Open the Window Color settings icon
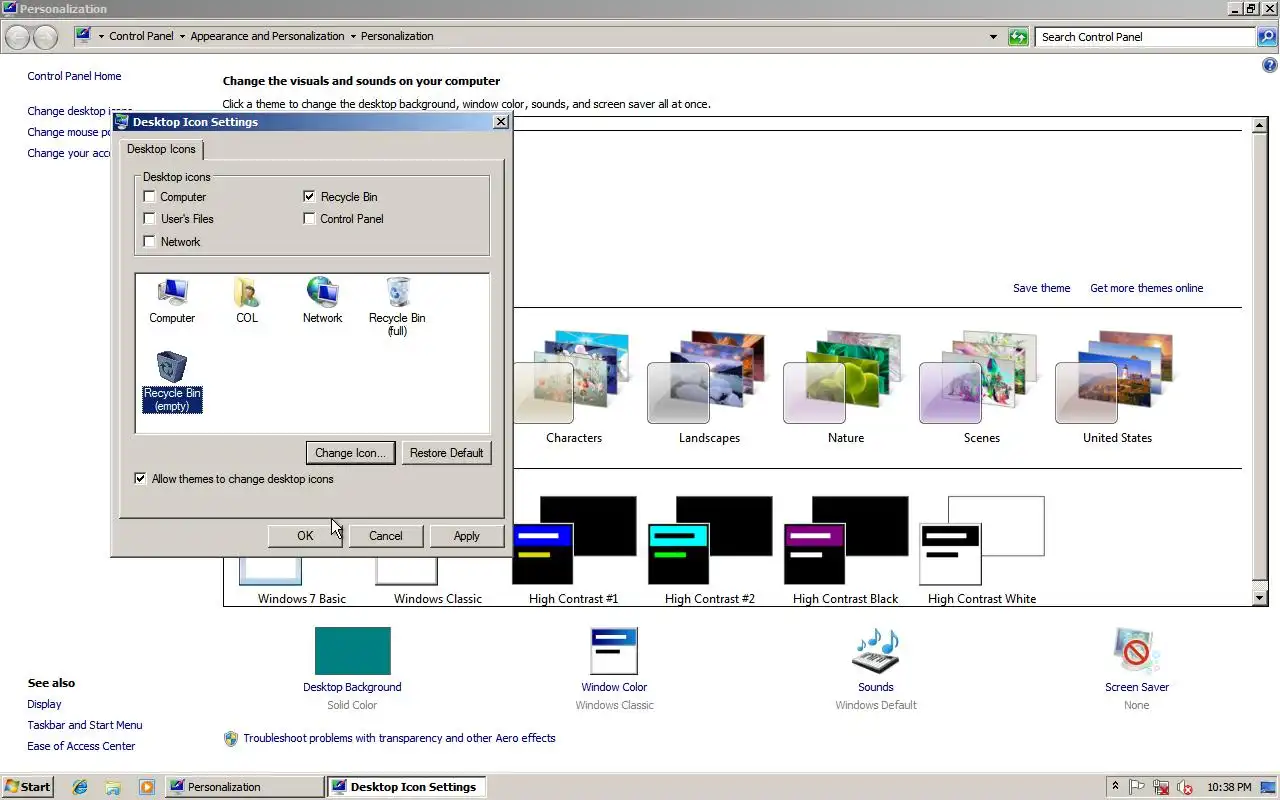 [614, 651]
